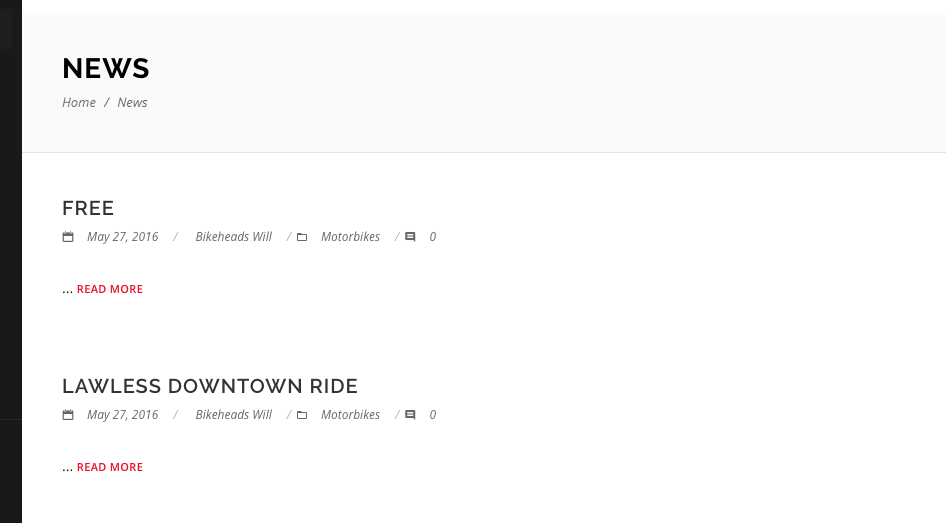Click May 27, 2016 date on Lawless Downtown Ride
The width and height of the screenshot is (946, 523).
(x=122, y=414)
